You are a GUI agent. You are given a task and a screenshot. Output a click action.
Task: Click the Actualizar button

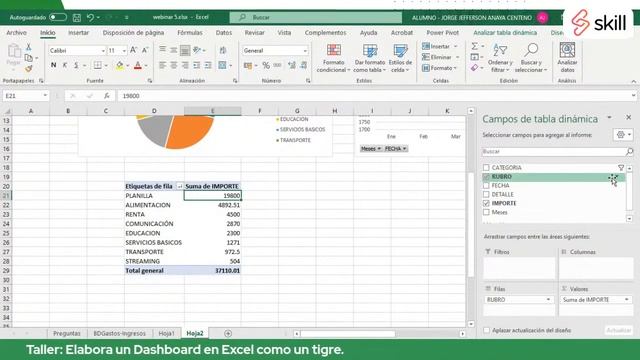618,330
